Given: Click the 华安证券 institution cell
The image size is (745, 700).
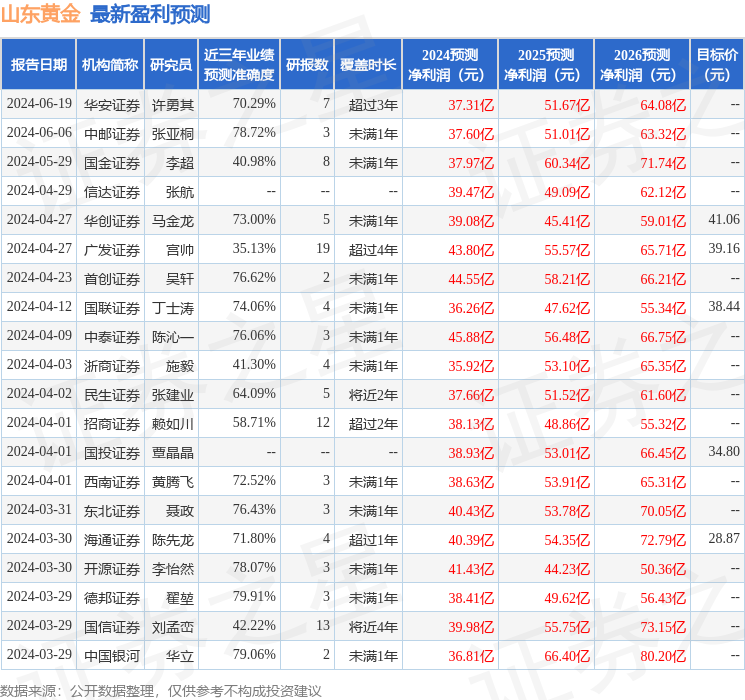Looking at the screenshot, I should pos(112,105).
